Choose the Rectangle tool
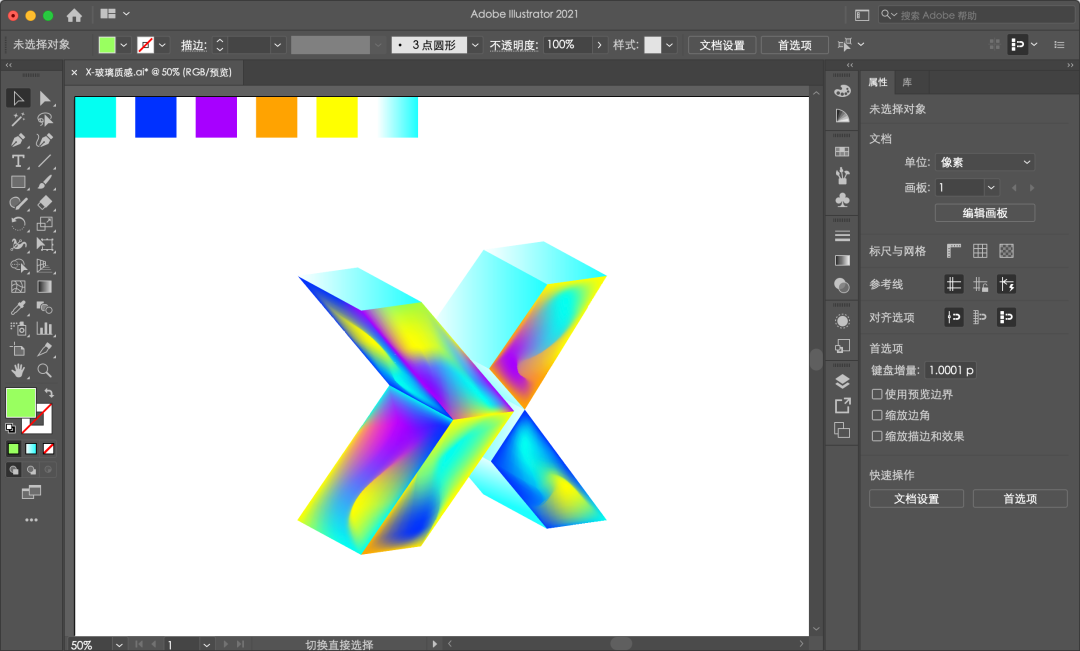1080x651 pixels. point(18,183)
